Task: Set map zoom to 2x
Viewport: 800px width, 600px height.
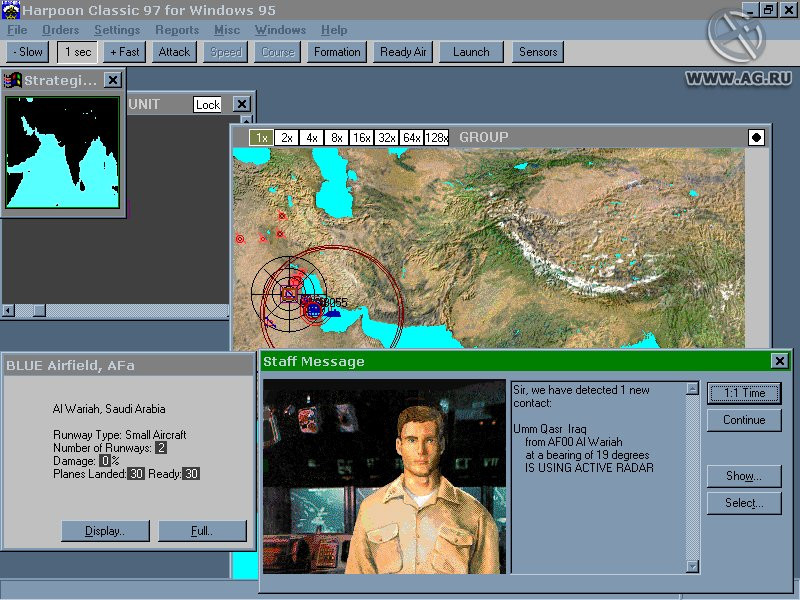Action: click(x=287, y=138)
